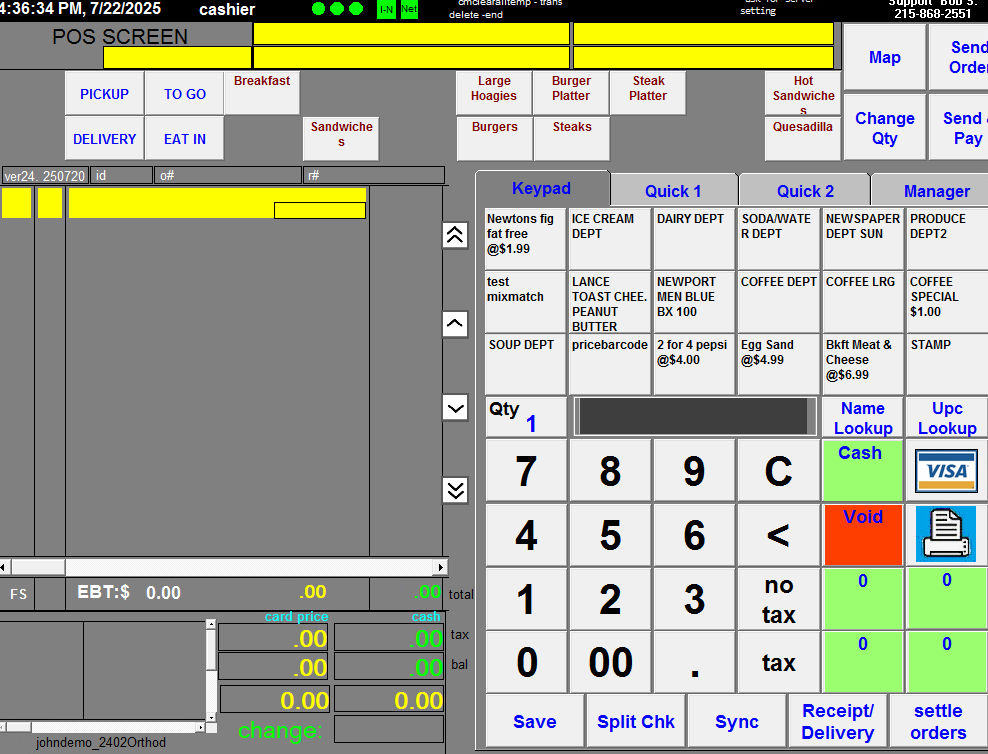Add Bkft Meat & Cheese item
The width and height of the screenshot is (988, 754).
(x=863, y=365)
